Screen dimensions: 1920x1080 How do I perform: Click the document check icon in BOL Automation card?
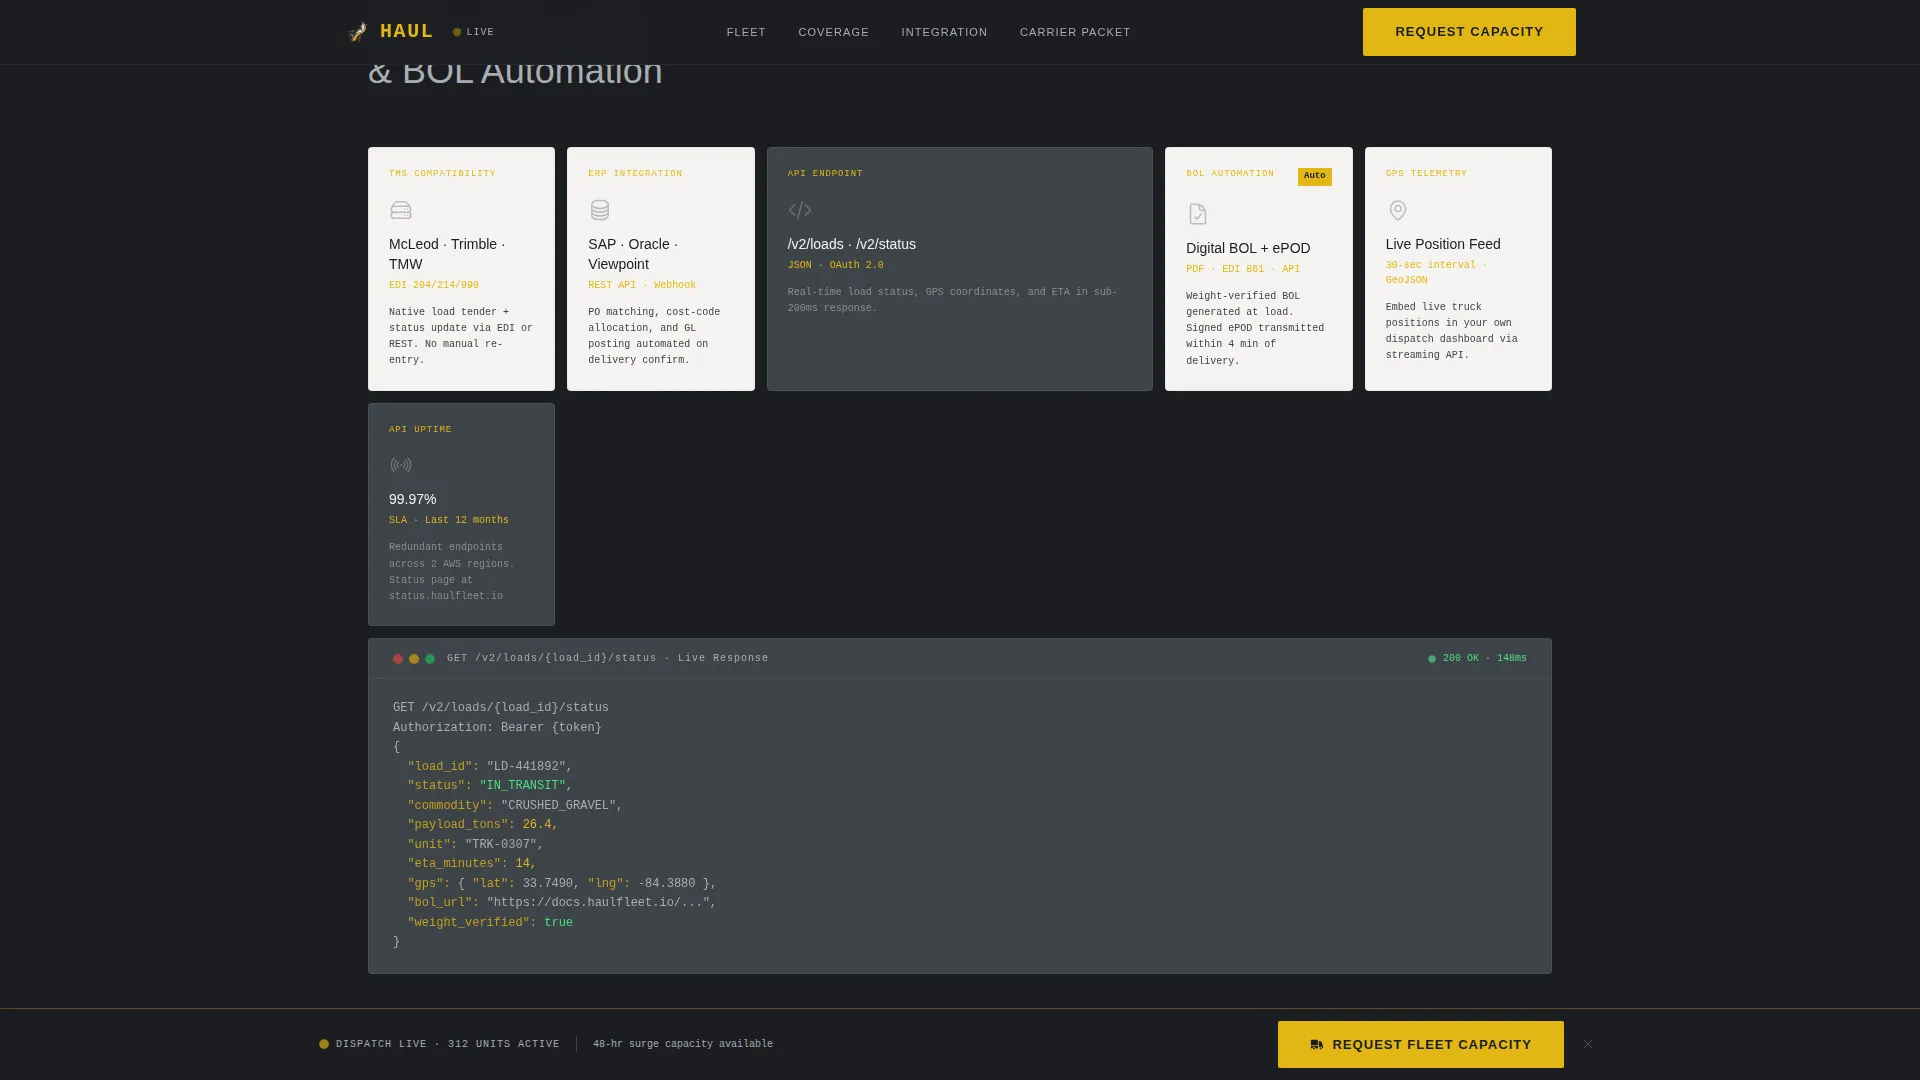tap(1198, 214)
